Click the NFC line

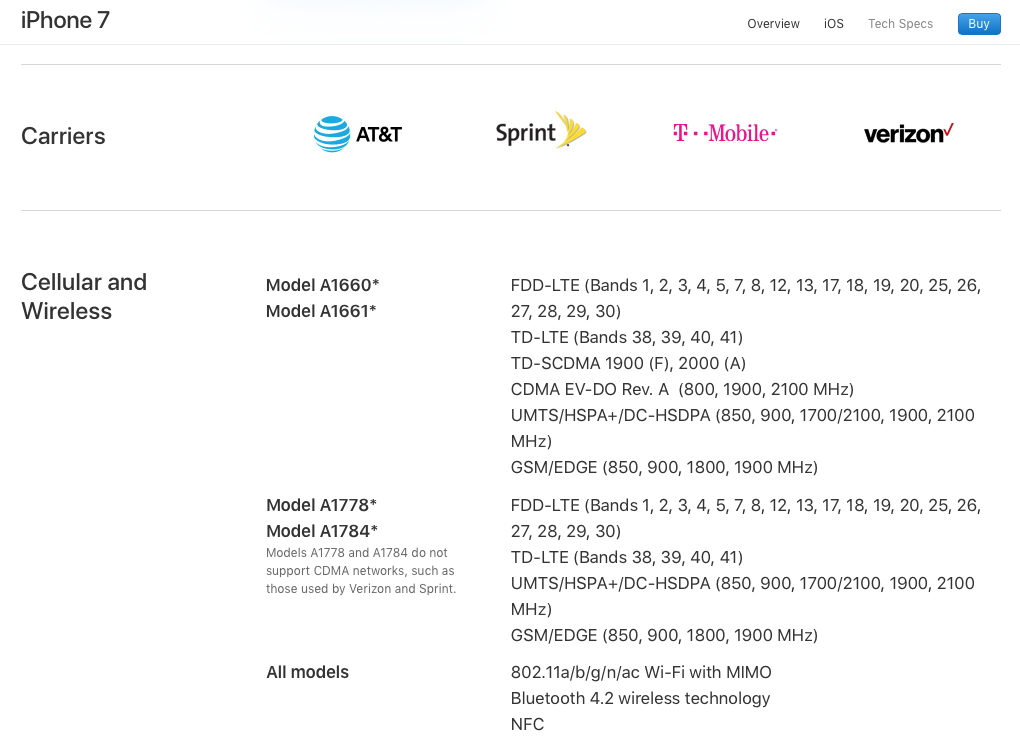[527, 724]
